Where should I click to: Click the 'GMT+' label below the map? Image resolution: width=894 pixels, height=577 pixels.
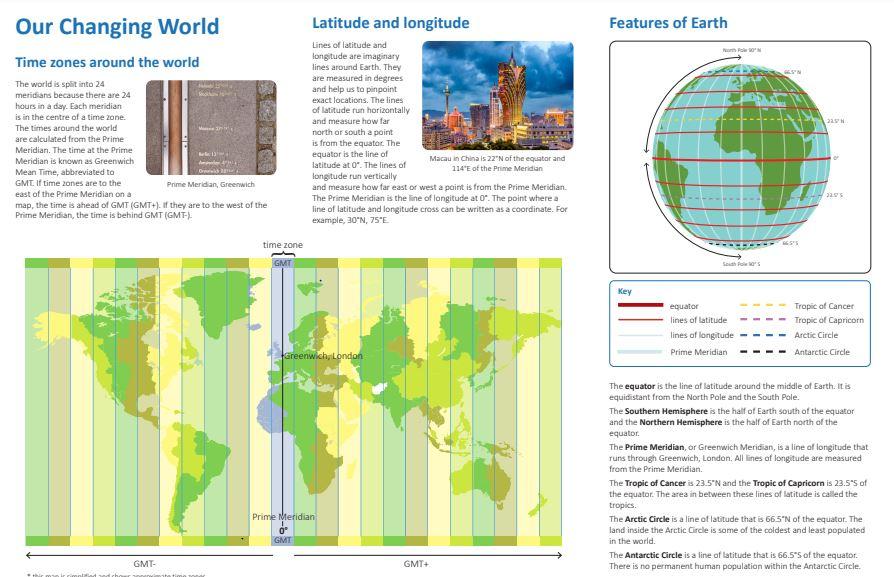point(416,564)
